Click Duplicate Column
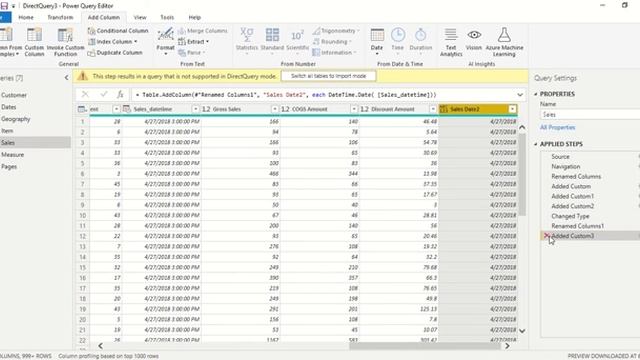This screenshot has height=360, width=640. (x=115, y=53)
